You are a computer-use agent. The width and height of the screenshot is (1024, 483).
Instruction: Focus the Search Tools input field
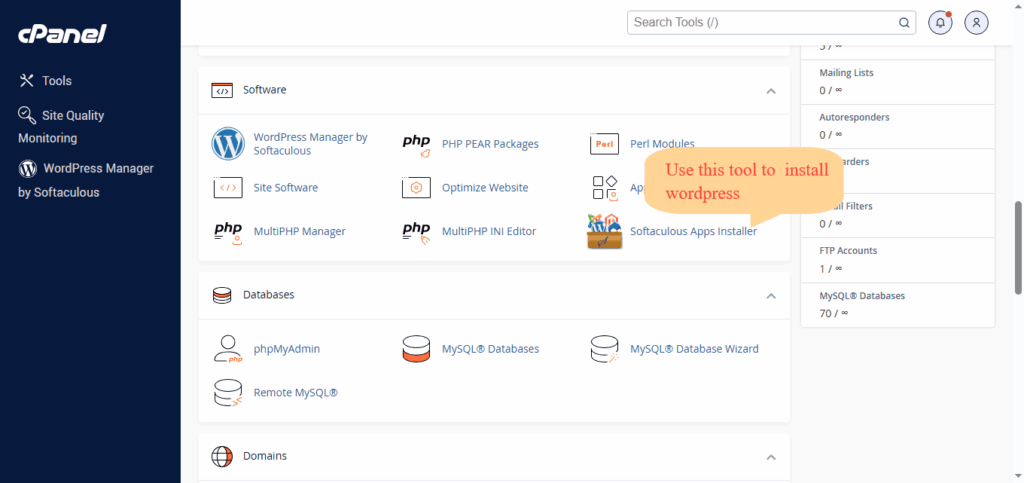coord(771,22)
